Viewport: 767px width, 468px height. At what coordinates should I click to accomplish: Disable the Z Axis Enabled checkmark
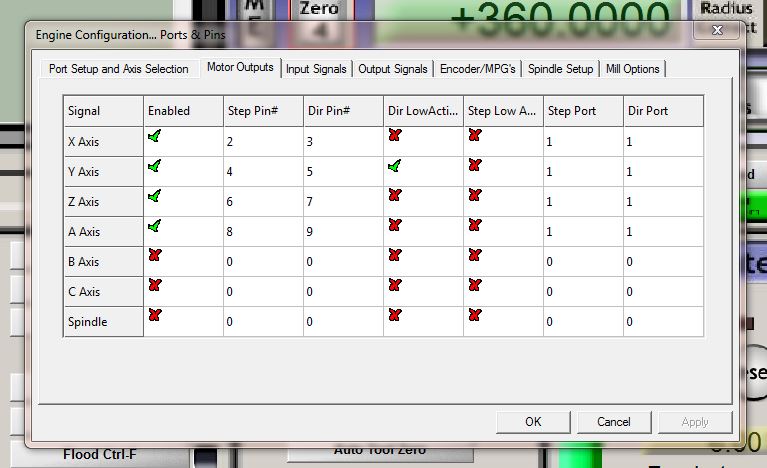click(x=154, y=196)
